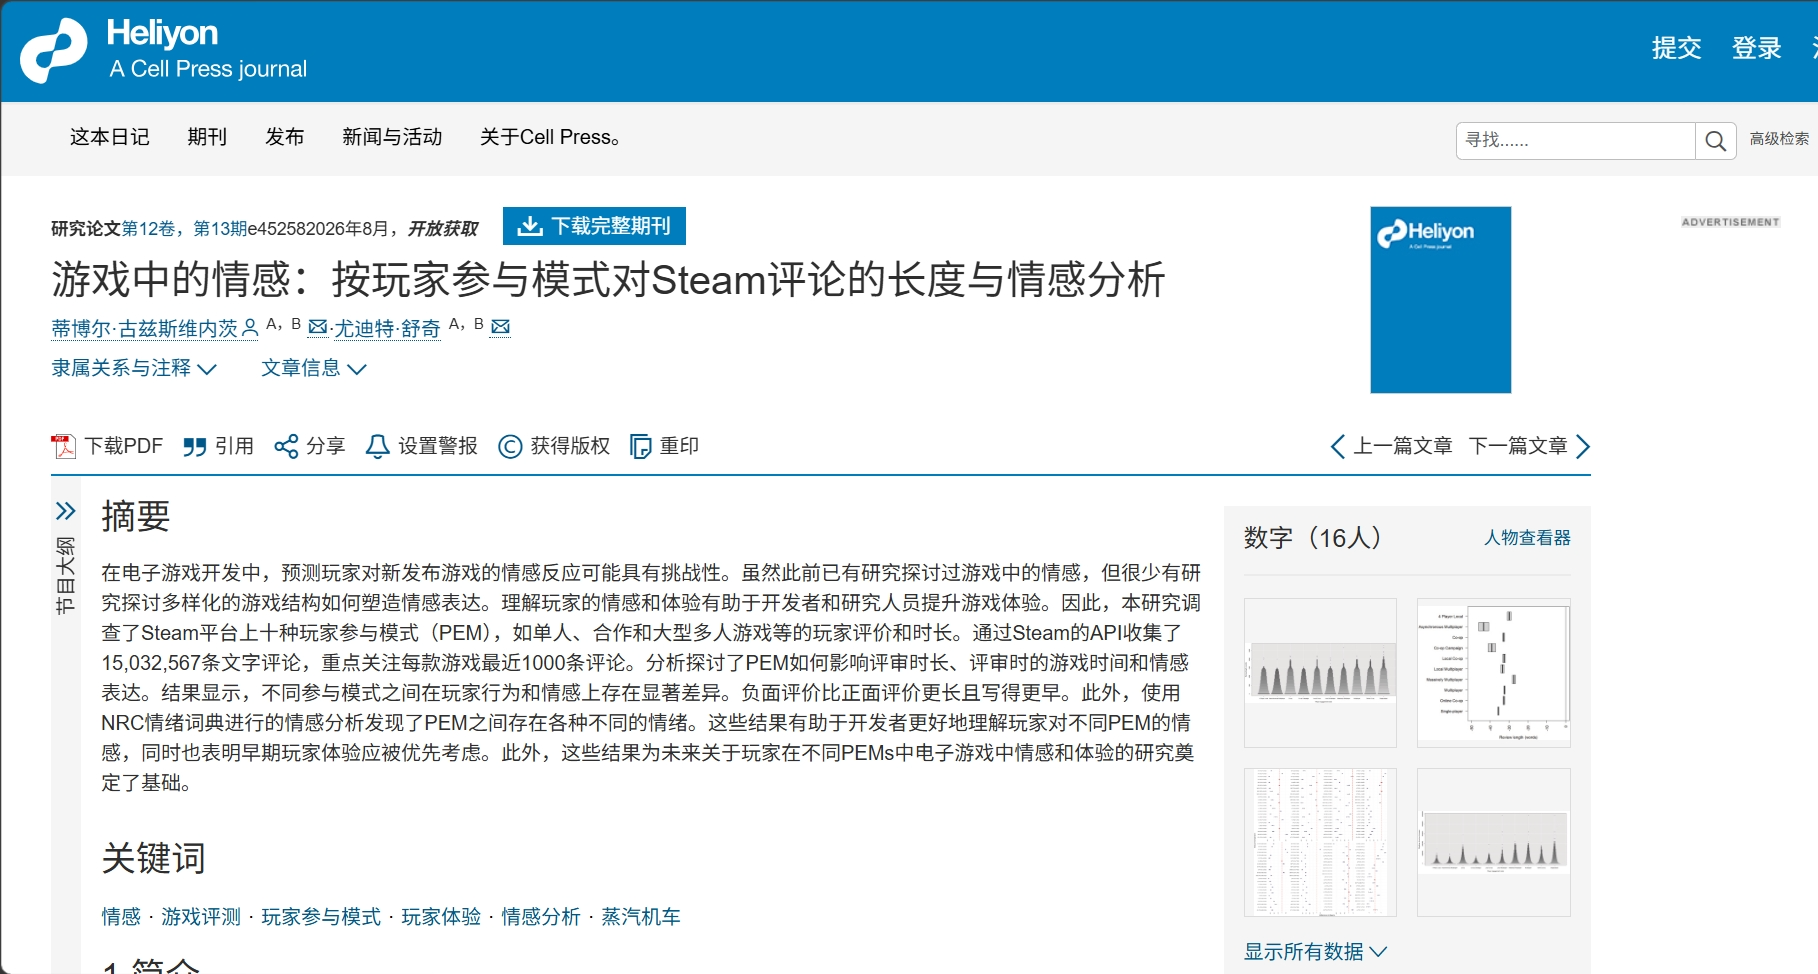Click the 蒸汽机车 keyword link

[641, 917]
